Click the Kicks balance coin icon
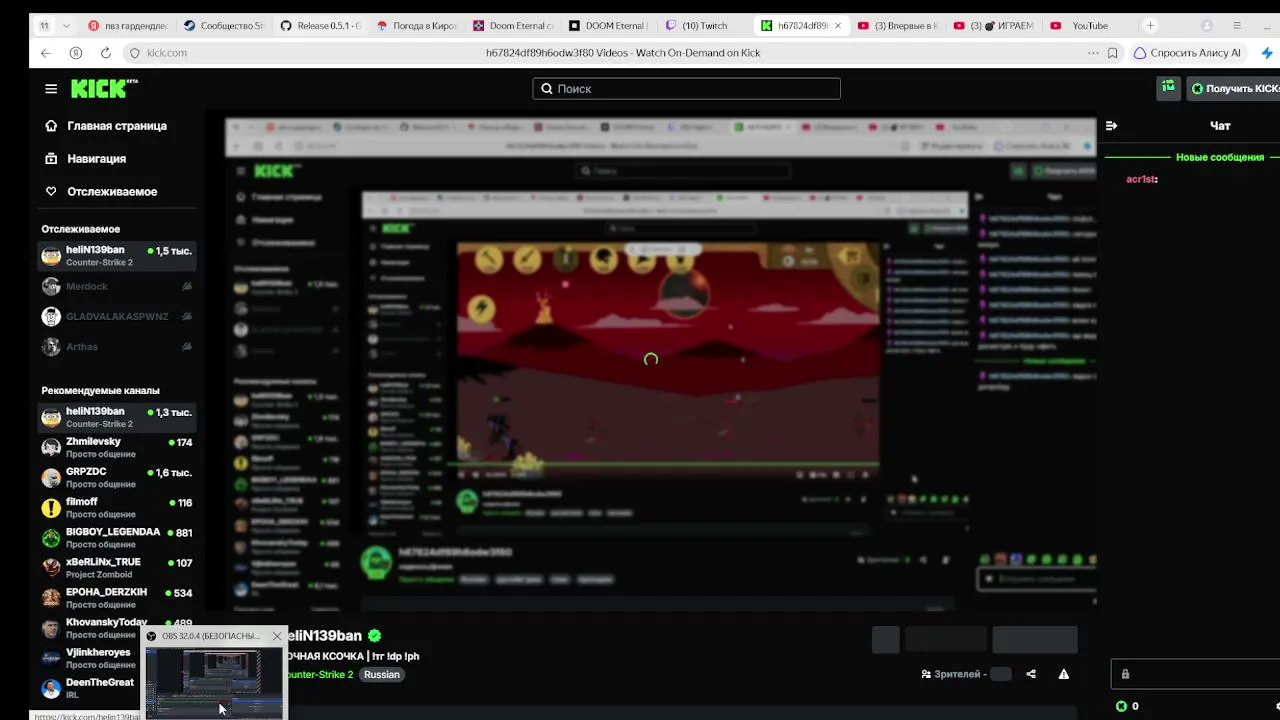This screenshot has height=720, width=1280. coord(1121,706)
